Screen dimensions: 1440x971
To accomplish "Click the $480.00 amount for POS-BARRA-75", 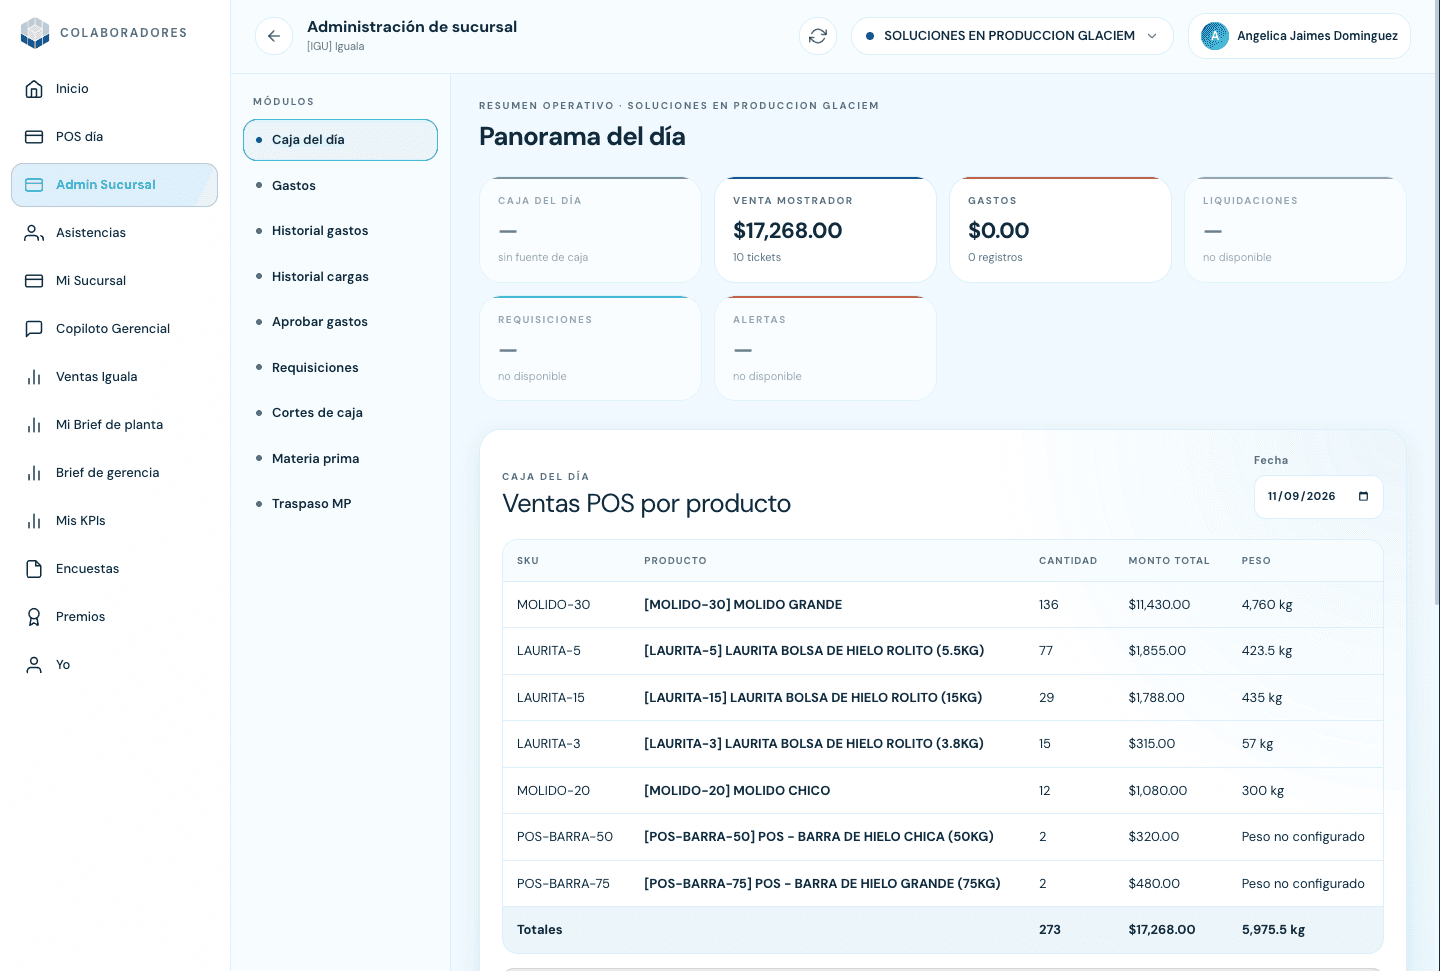I will tap(1154, 884).
